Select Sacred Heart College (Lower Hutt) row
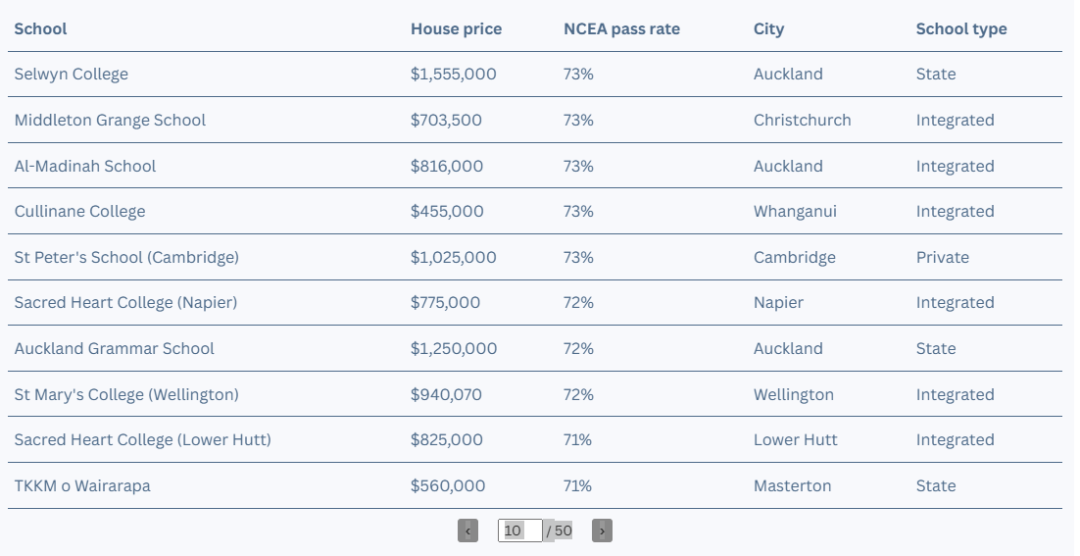1080x556 pixels. 535,440
